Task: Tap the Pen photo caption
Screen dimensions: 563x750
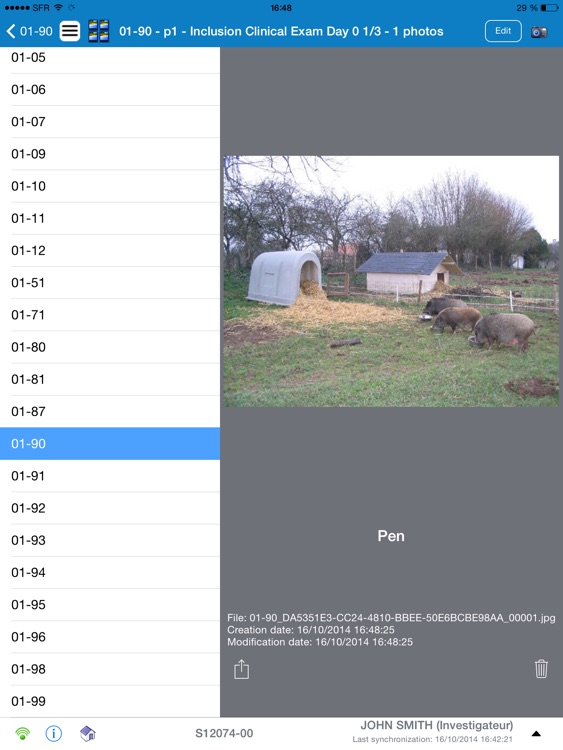Action: click(391, 536)
